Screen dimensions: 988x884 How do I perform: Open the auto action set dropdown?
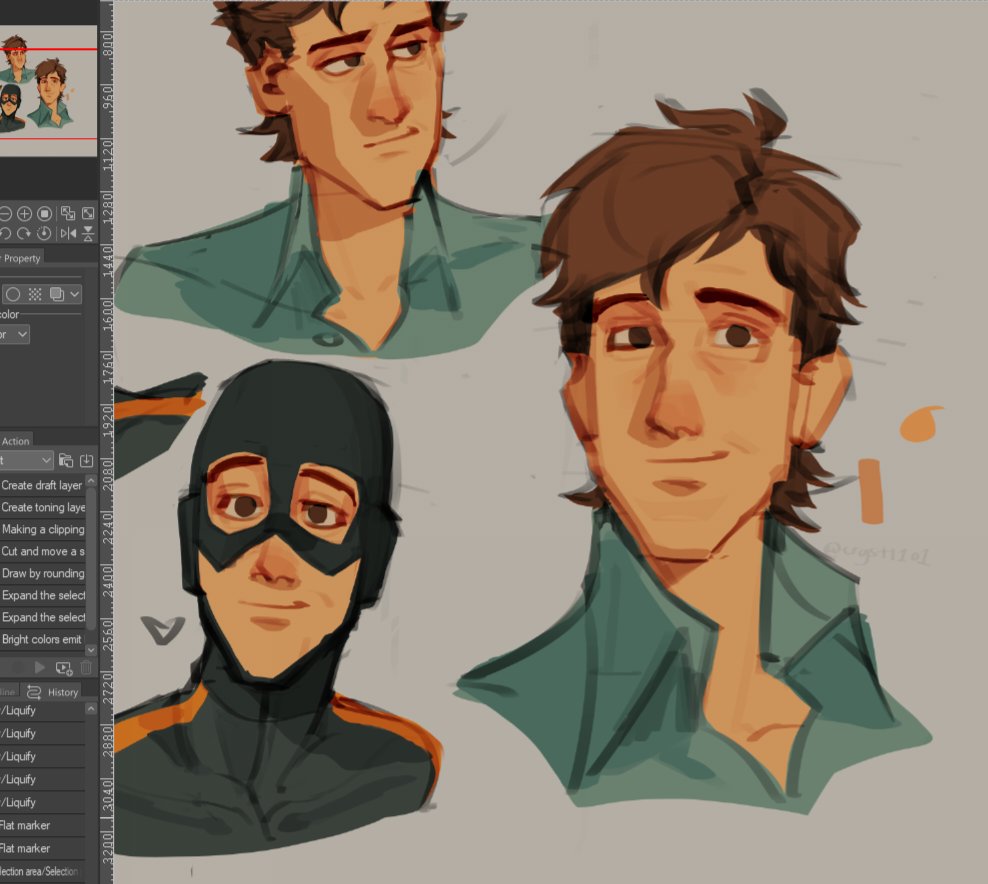[x=26, y=461]
